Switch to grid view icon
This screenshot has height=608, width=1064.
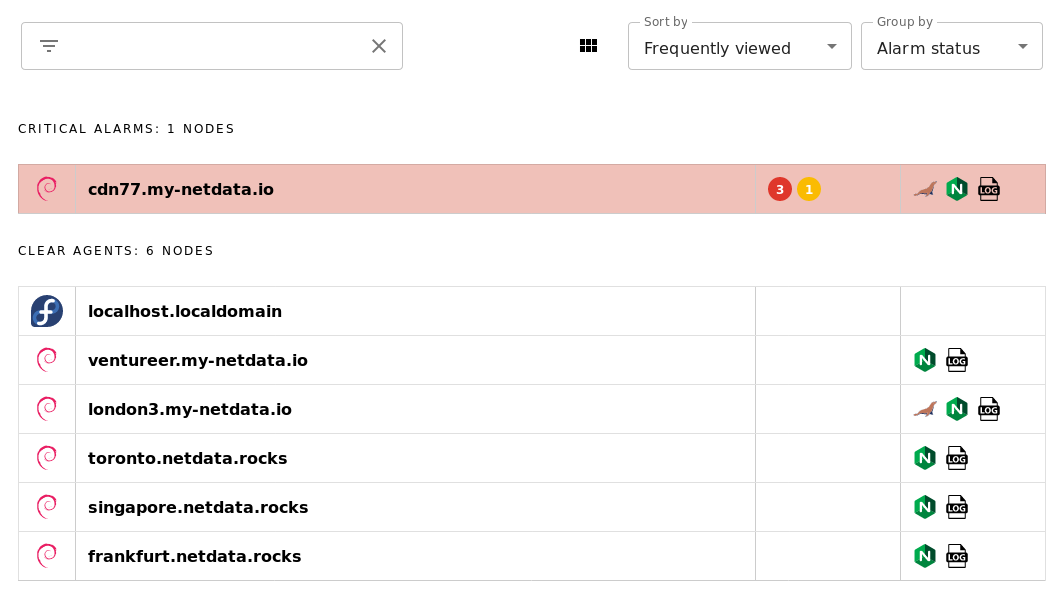[x=588, y=45]
